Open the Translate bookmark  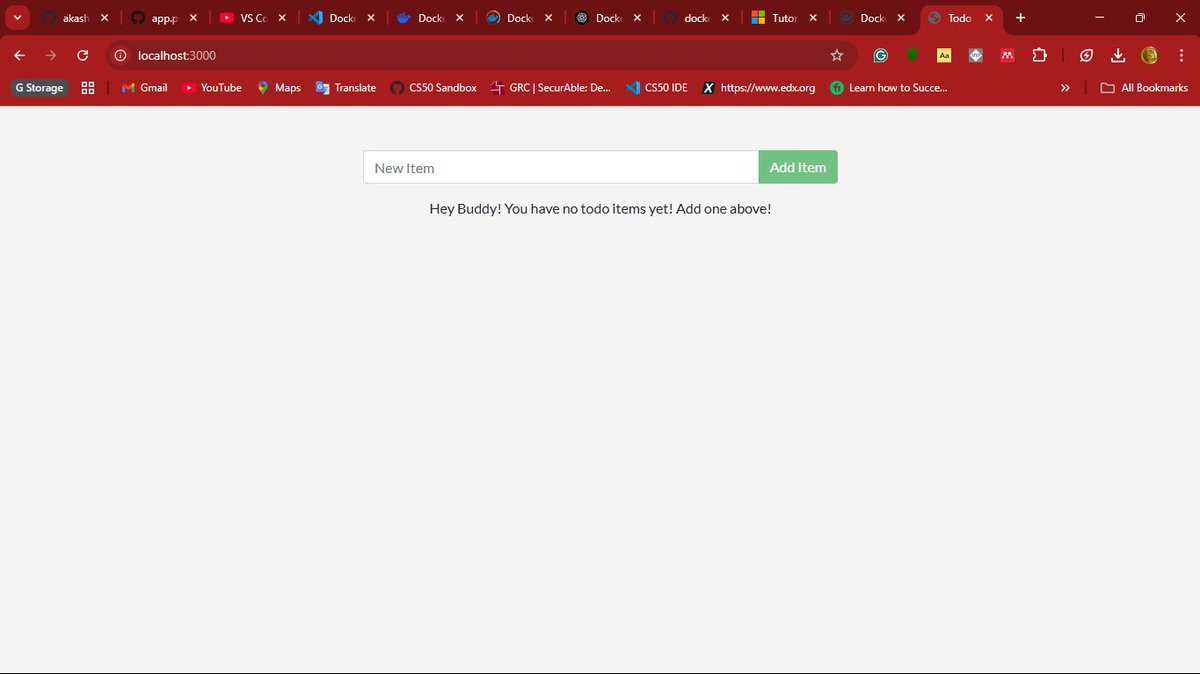[x=346, y=88]
